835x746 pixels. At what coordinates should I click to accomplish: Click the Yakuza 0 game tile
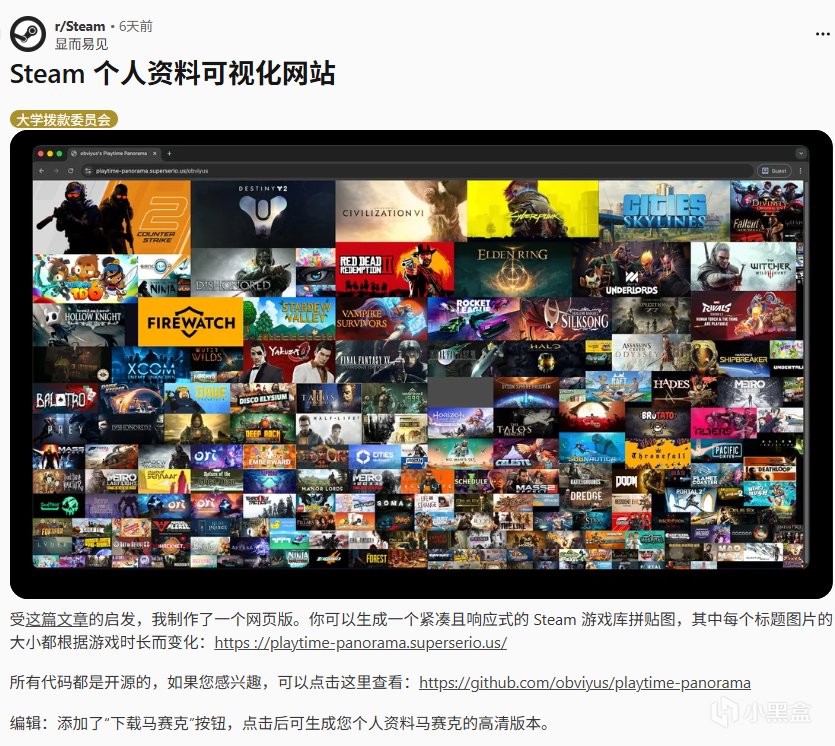(289, 362)
